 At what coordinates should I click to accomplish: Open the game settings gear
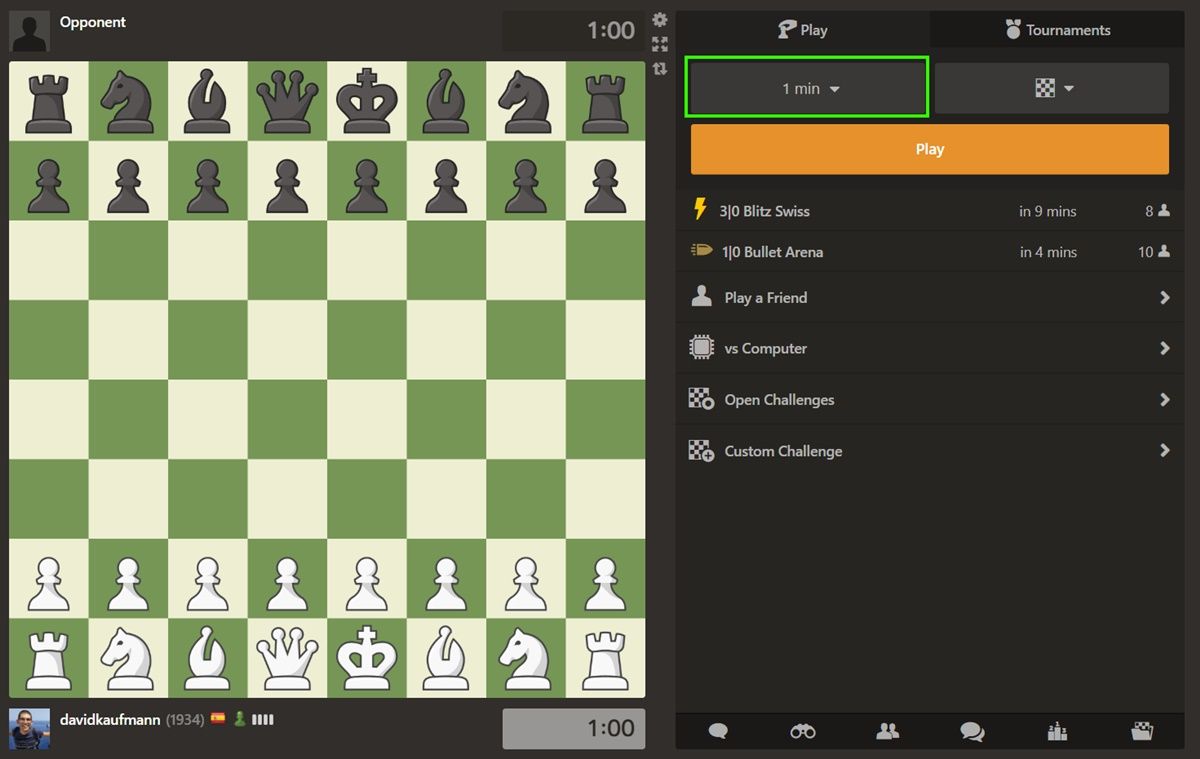659,19
